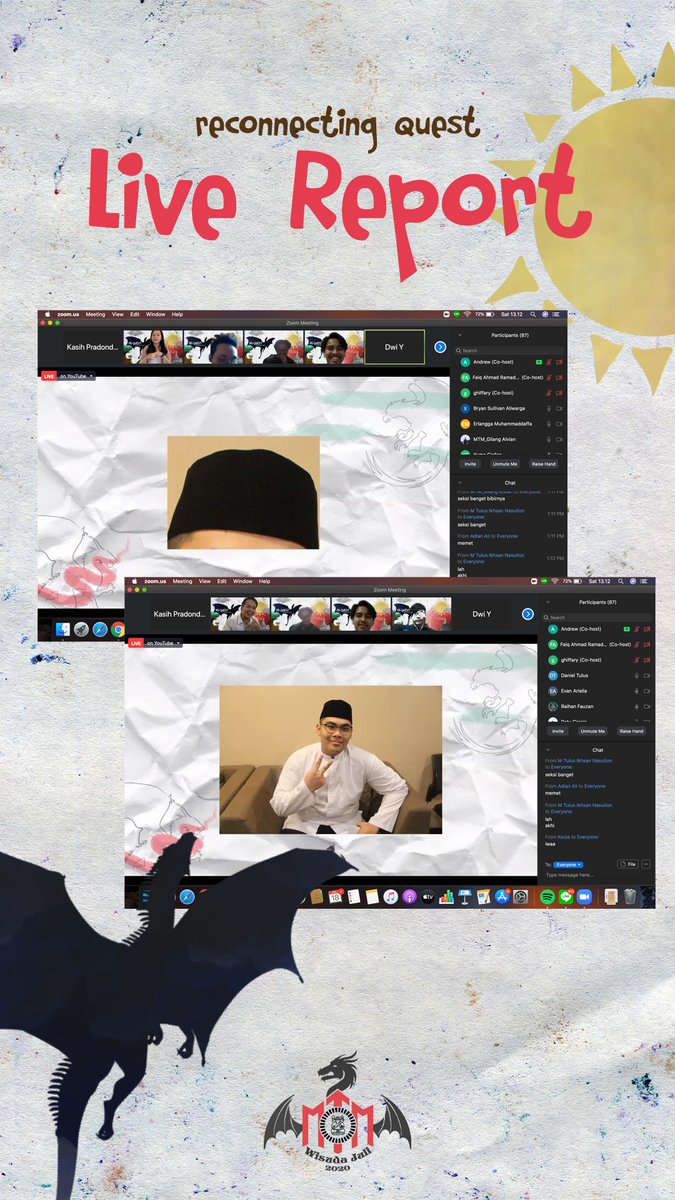Click the Spotlight search icon in front menu bar
Viewport: 675px width, 1200px height.
(x=621, y=581)
